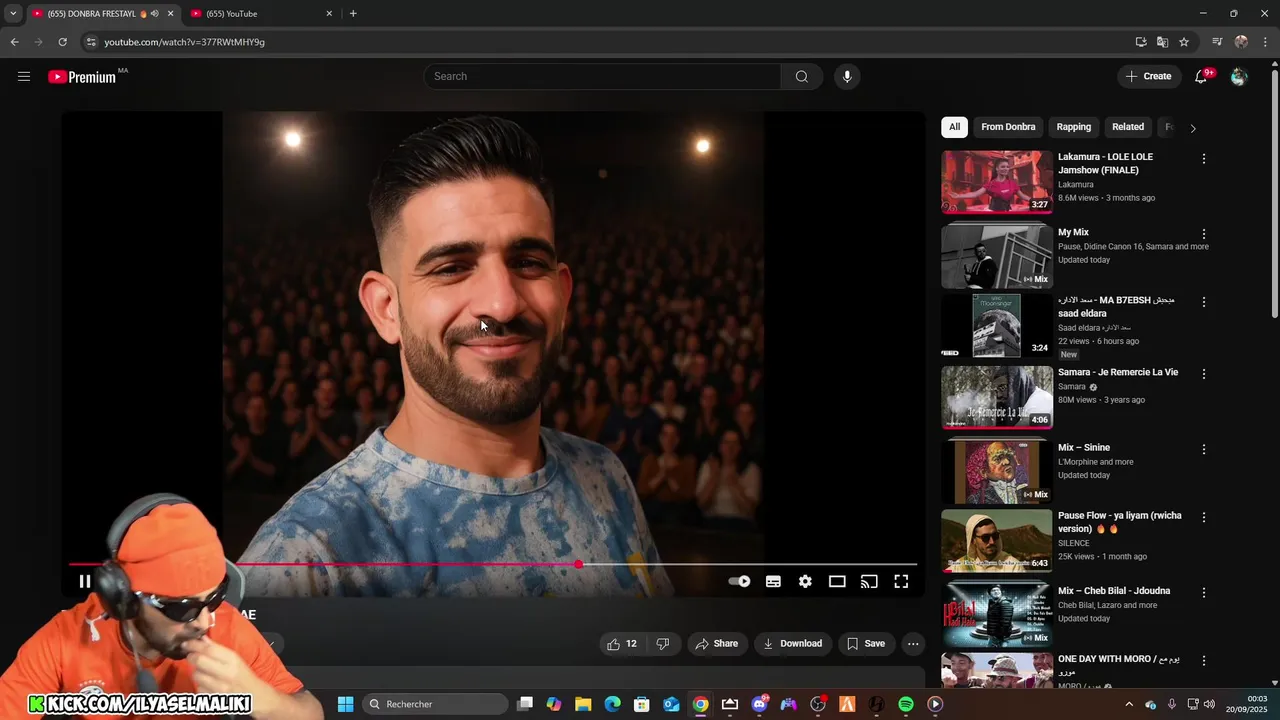Translate this page icon
This screenshot has height=720, width=1280.
pyautogui.click(x=1162, y=42)
